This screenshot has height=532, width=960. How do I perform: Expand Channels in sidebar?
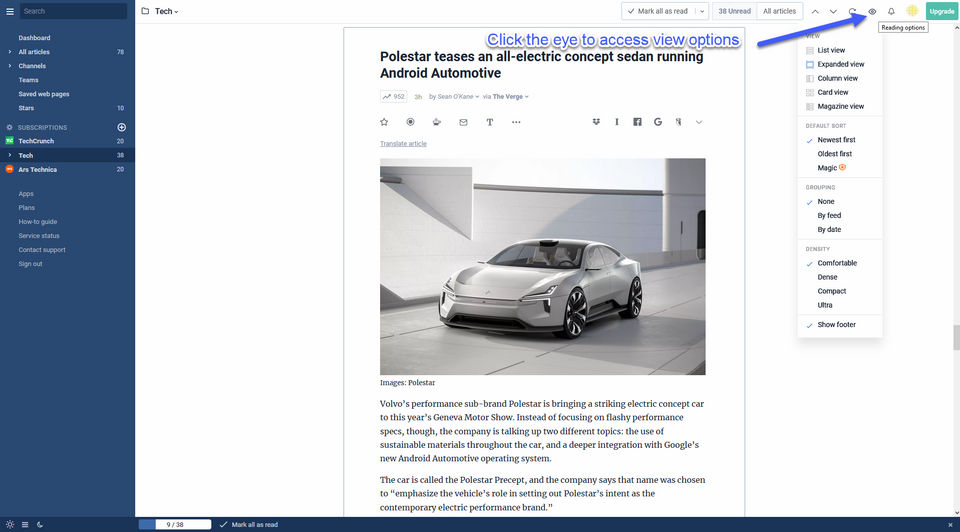[x=9, y=66]
